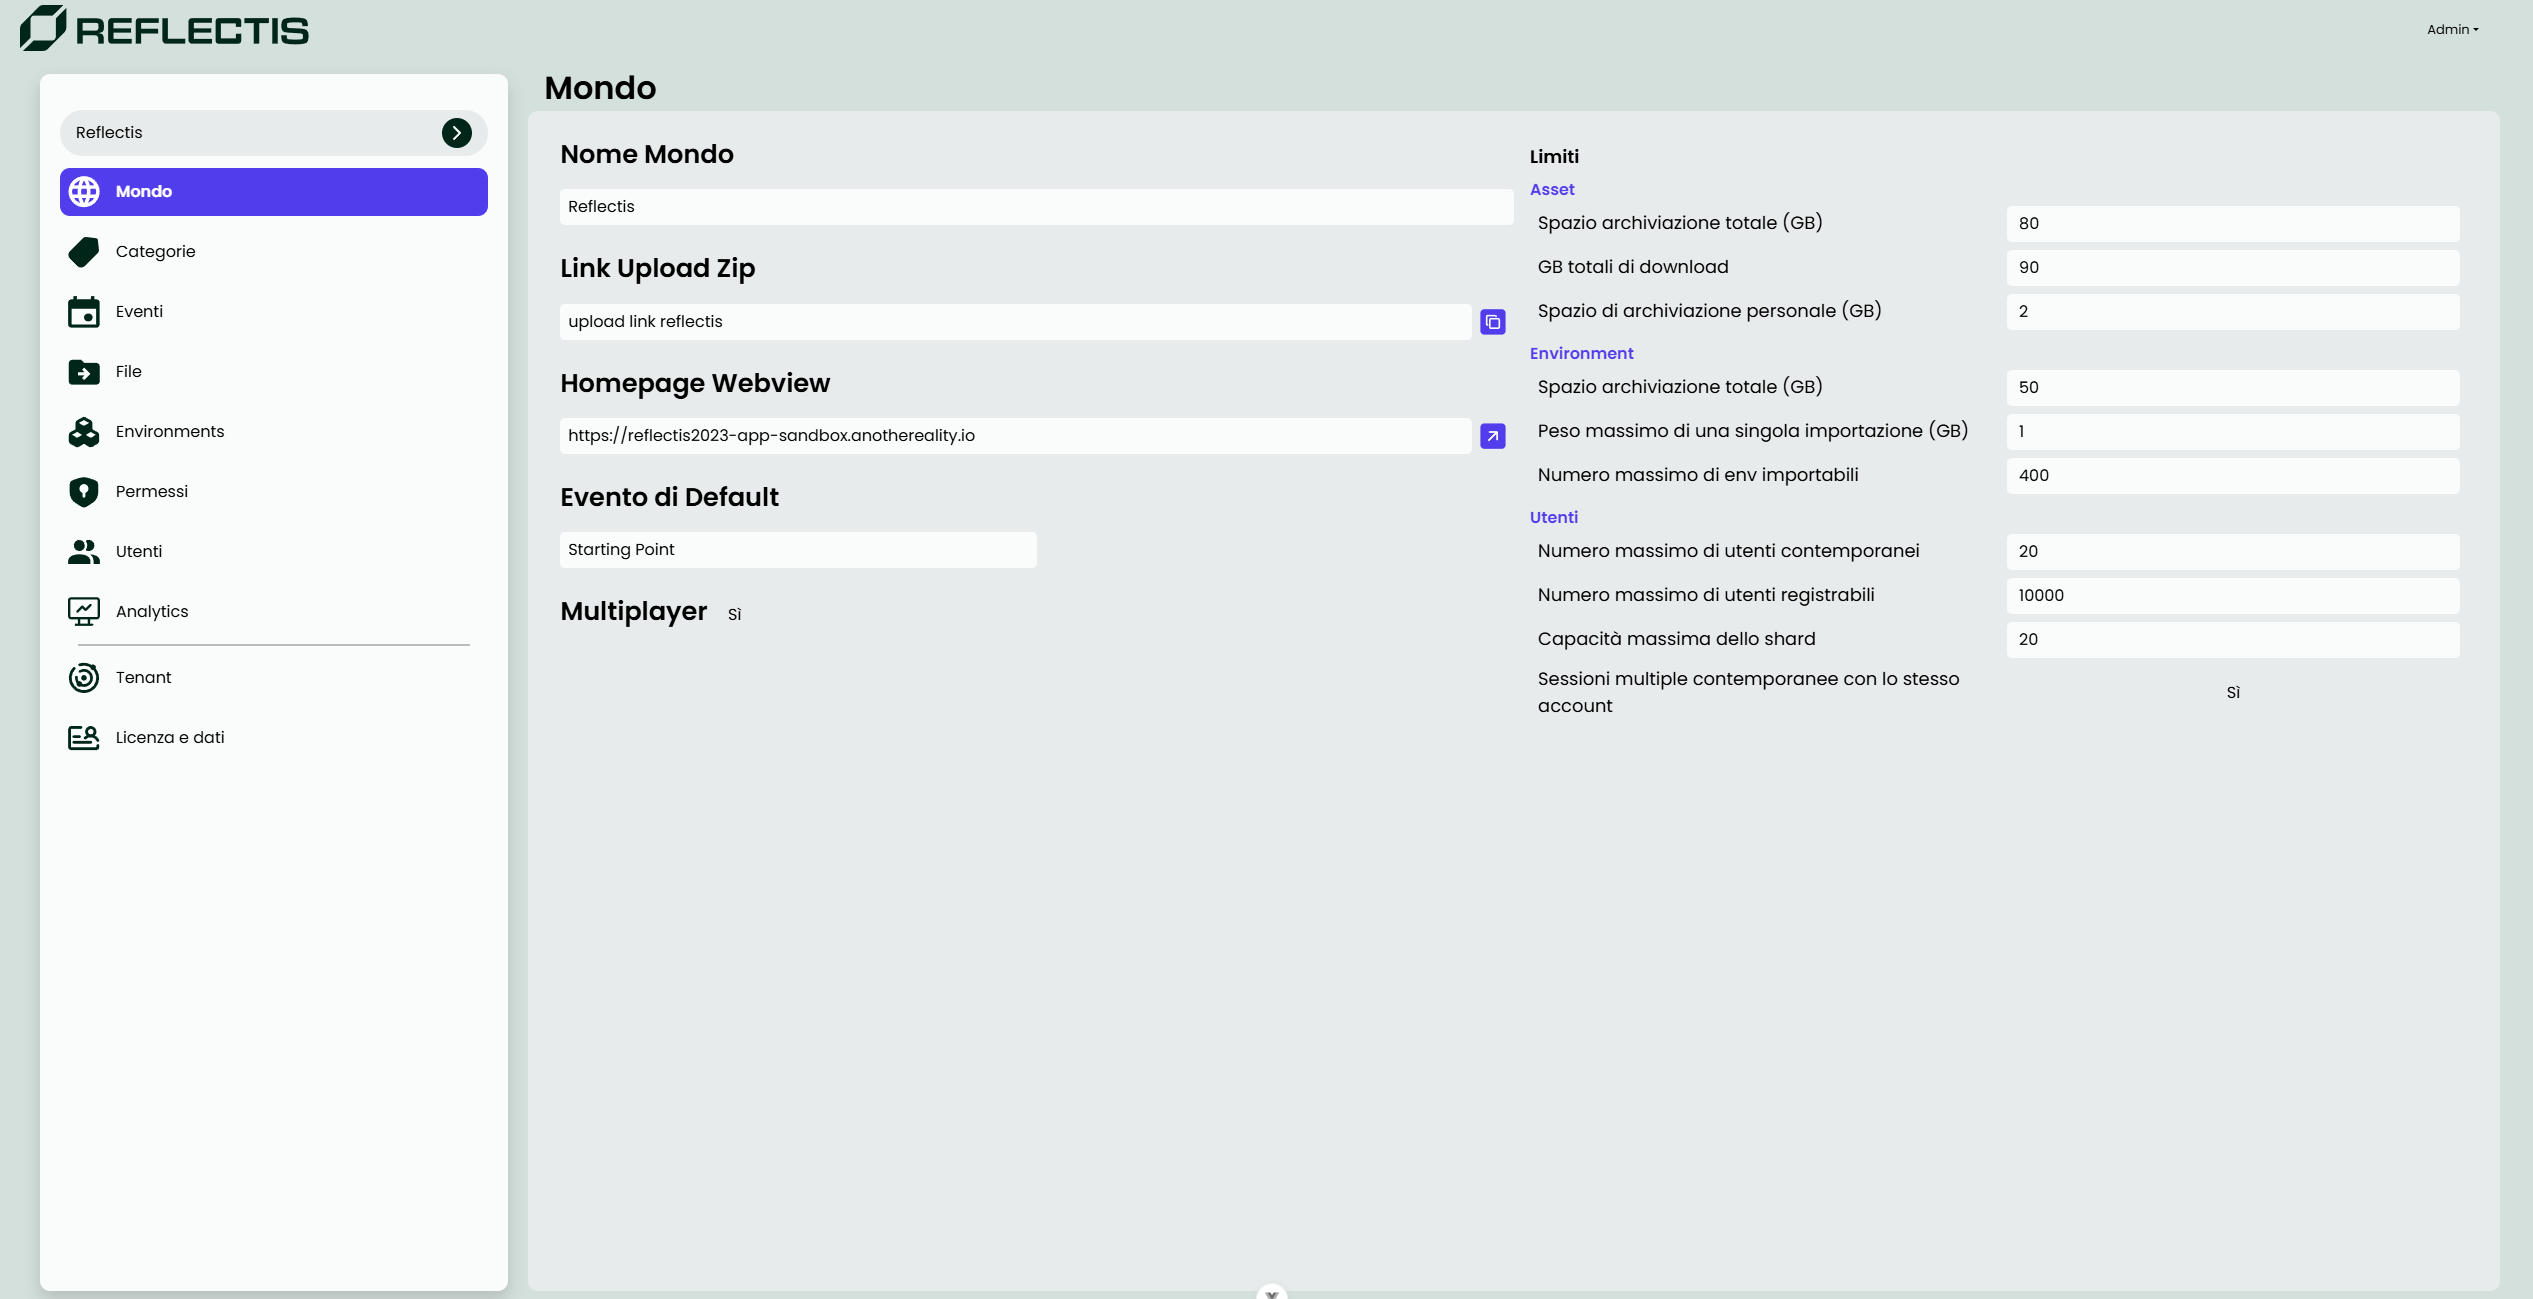The width and height of the screenshot is (2533, 1299).
Task: Open homepage webview in new tab icon
Action: click(1492, 436)
